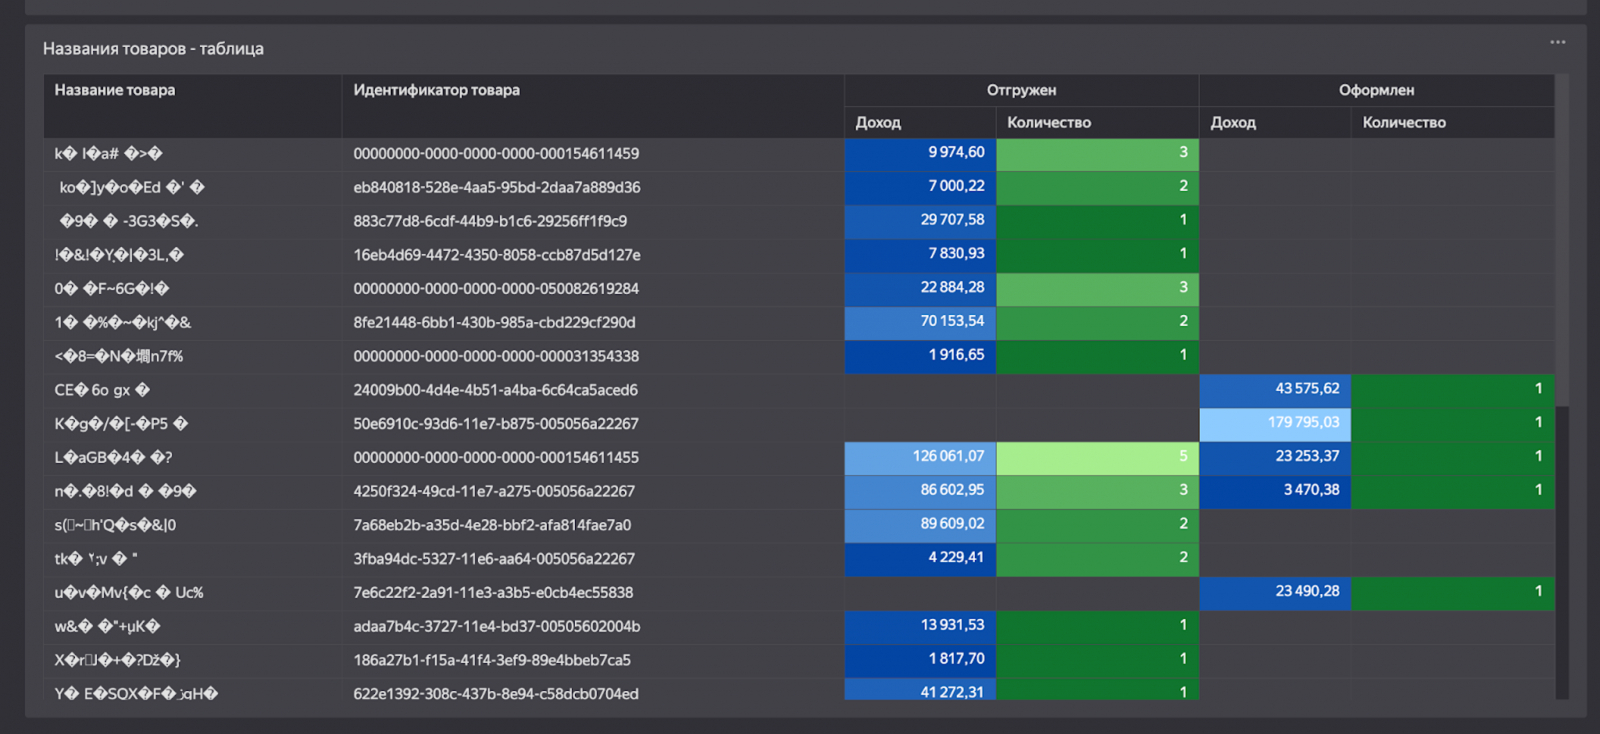Select the ID 00000000-0000-0000-0000-000154611459 cell
1600x734 pixels.
496,154
